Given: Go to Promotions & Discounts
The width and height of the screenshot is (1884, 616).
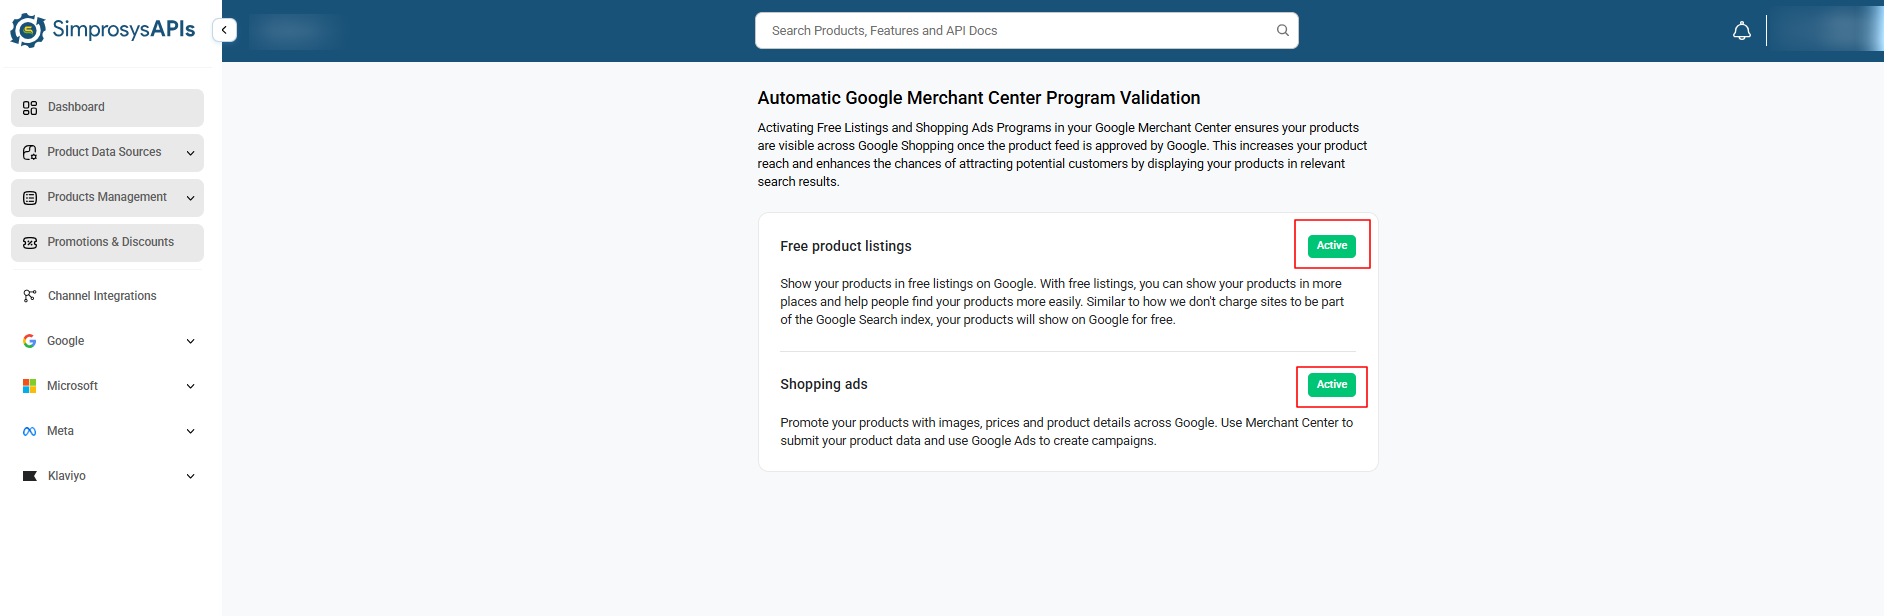Looking at the screenshot, I should coord(107,243).
